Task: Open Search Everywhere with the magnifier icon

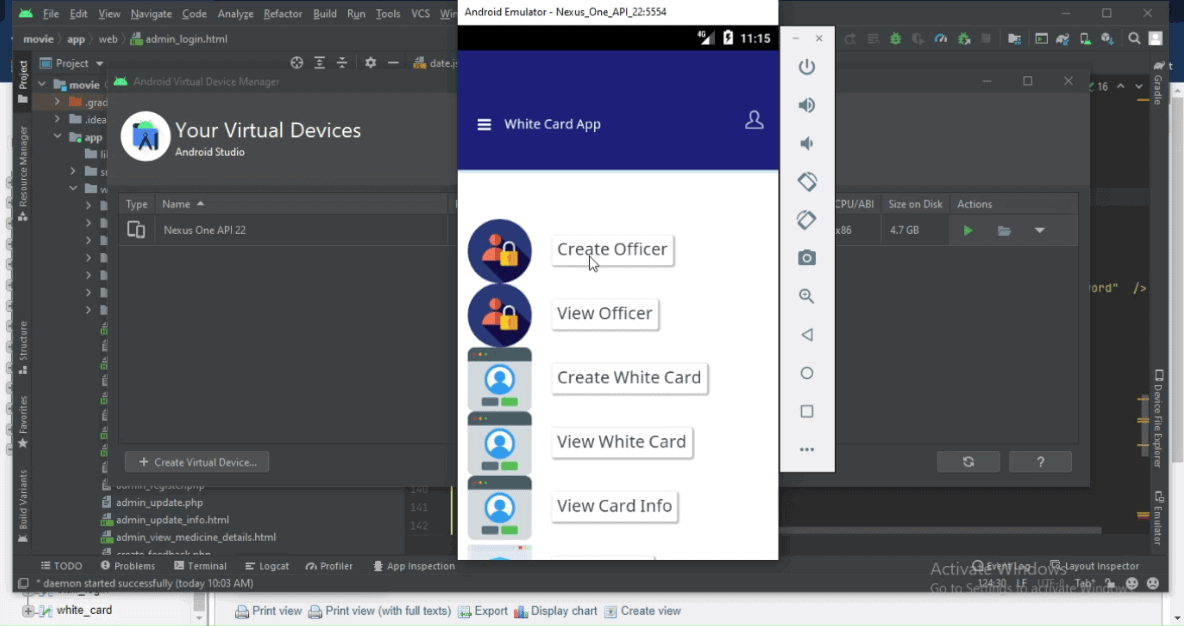Action: pos(1133,37)
